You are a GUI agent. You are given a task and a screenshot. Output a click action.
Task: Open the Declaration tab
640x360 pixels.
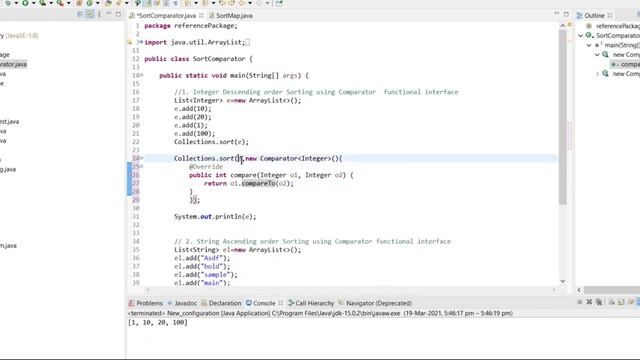pyautogui.click(x=221, y=303)
